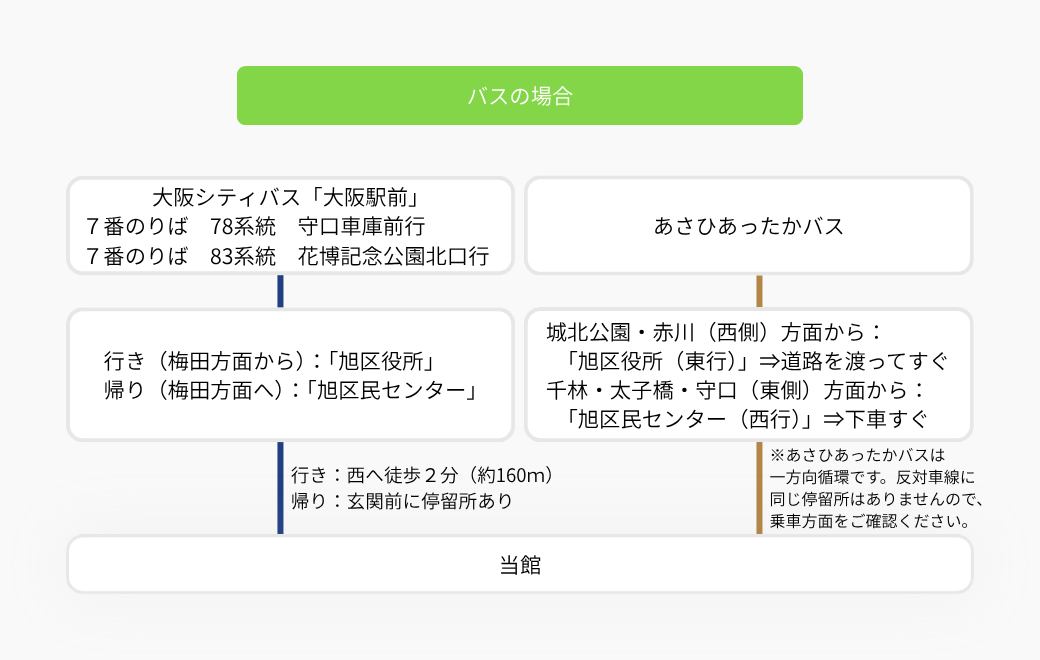
Task: Click the long blue line above 当館
Action: (x=281, y=488)
